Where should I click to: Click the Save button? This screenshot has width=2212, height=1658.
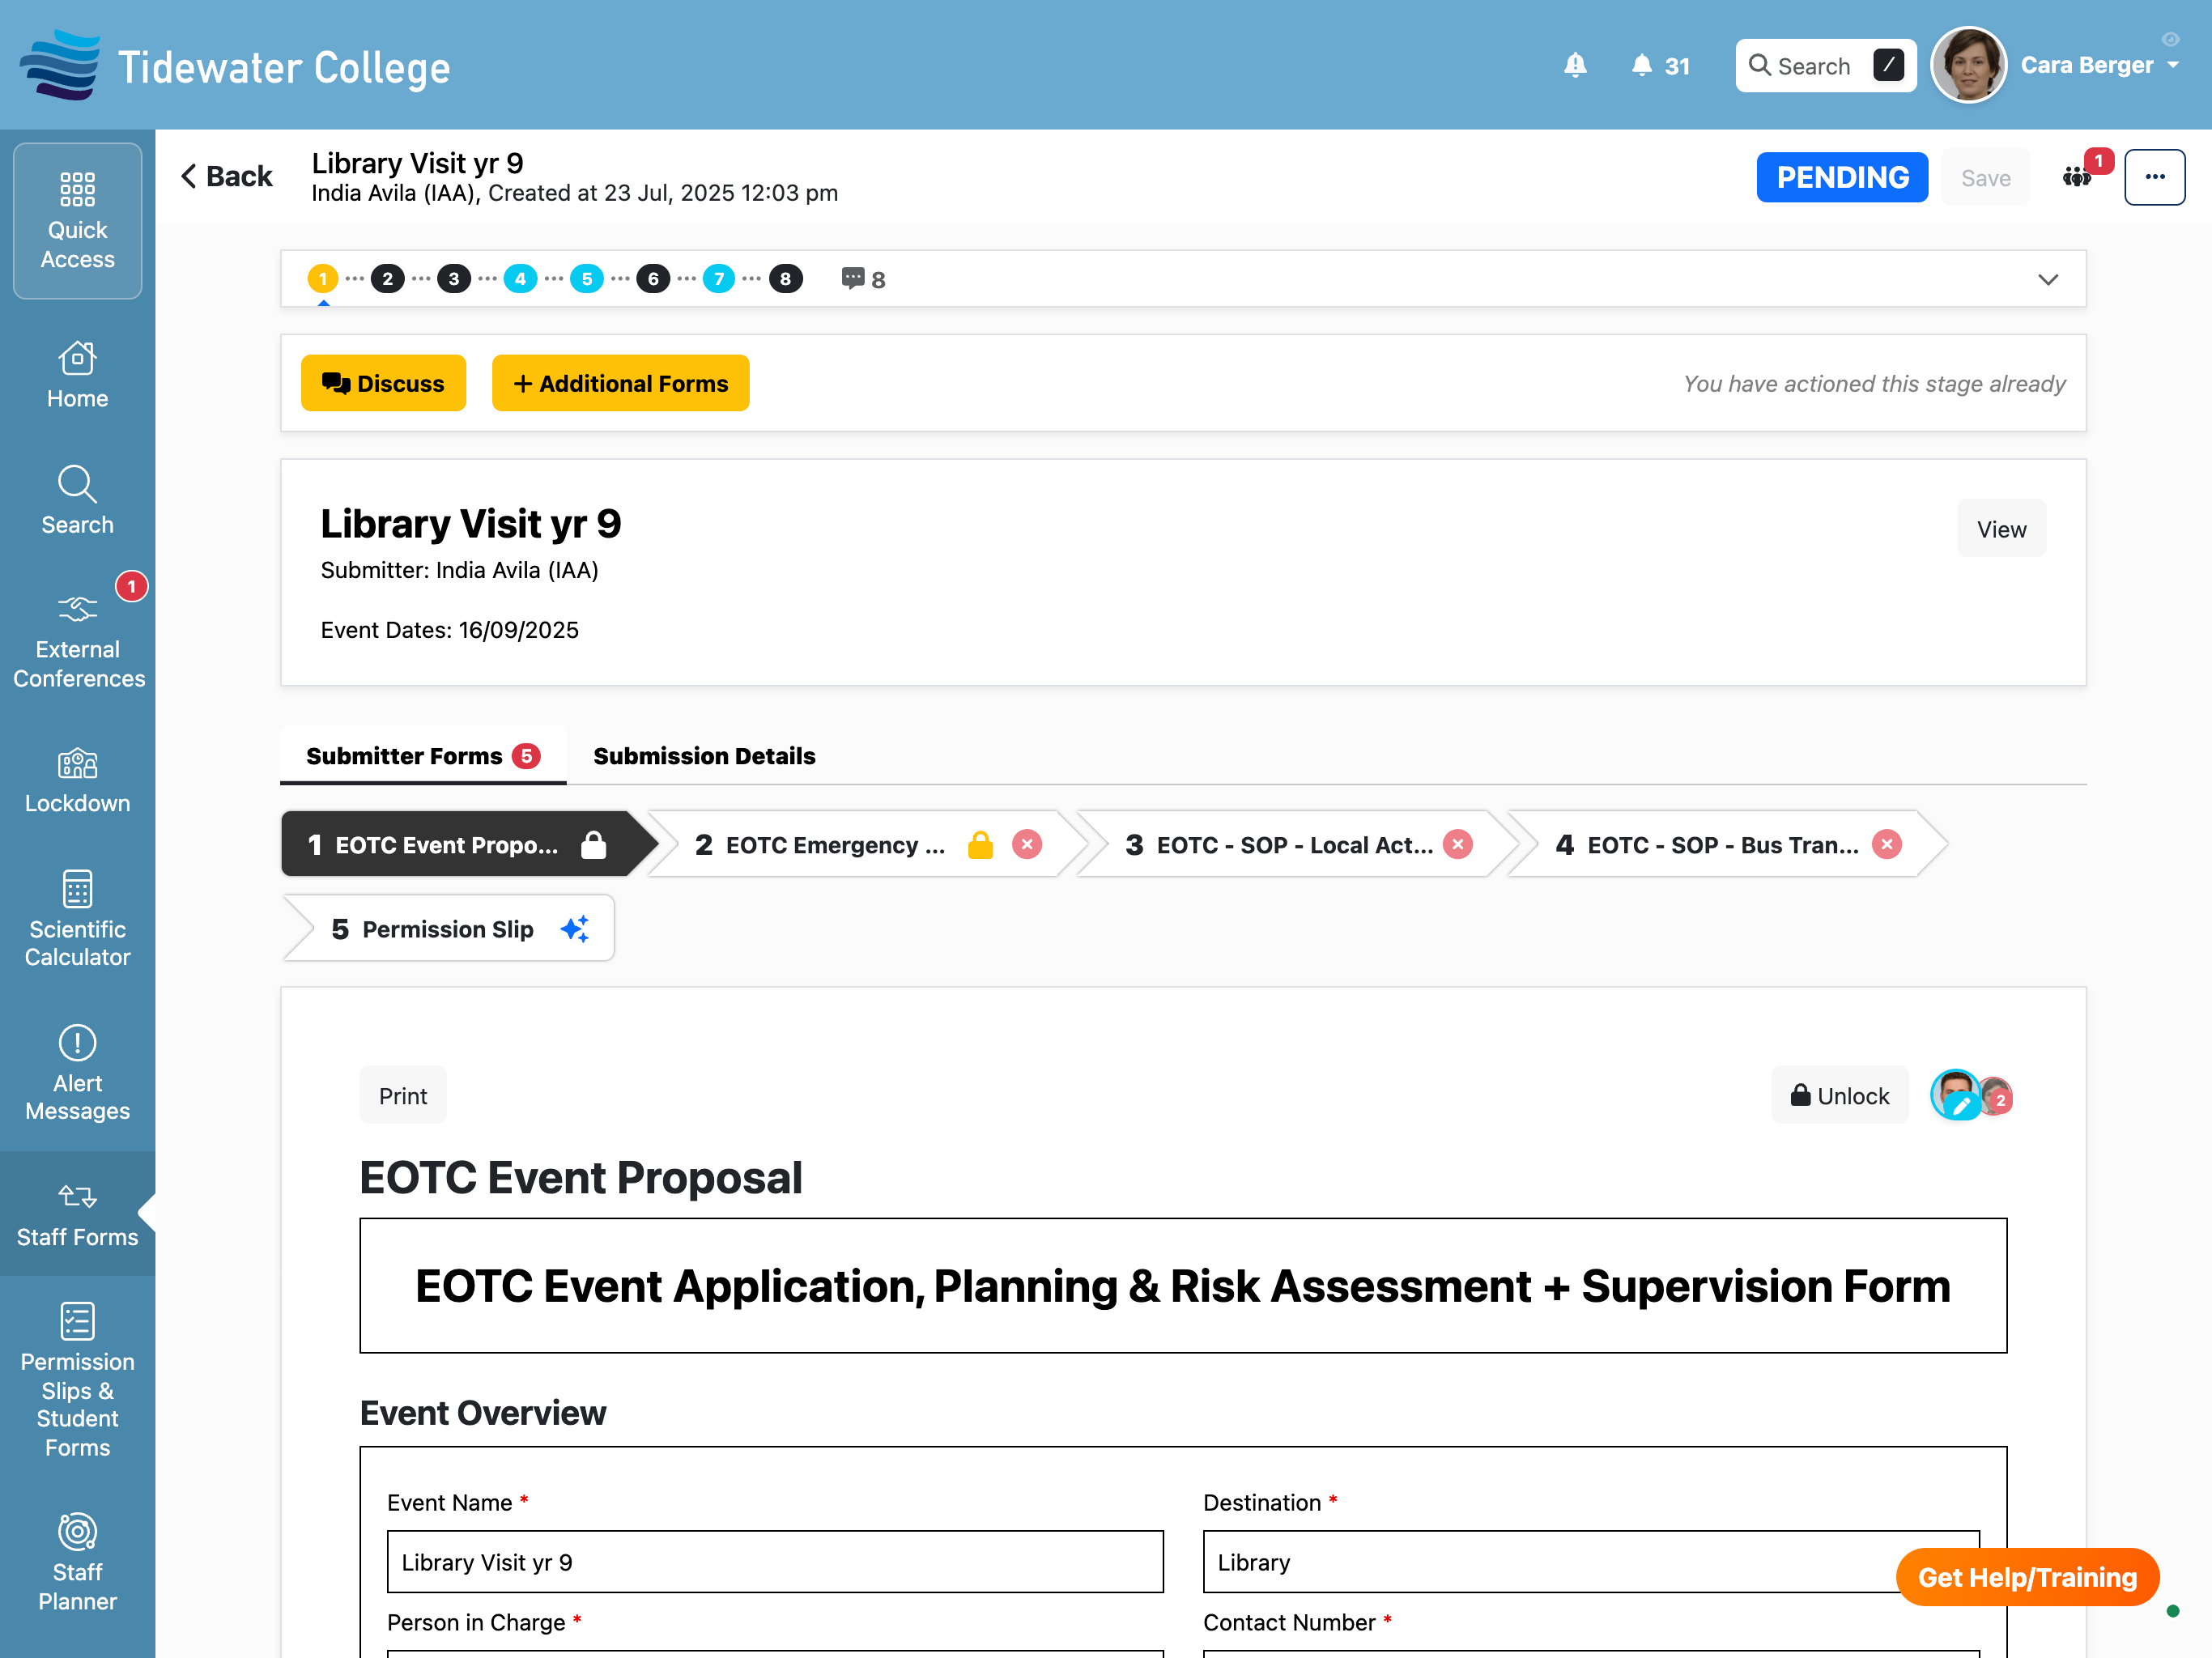point(1985,177)
